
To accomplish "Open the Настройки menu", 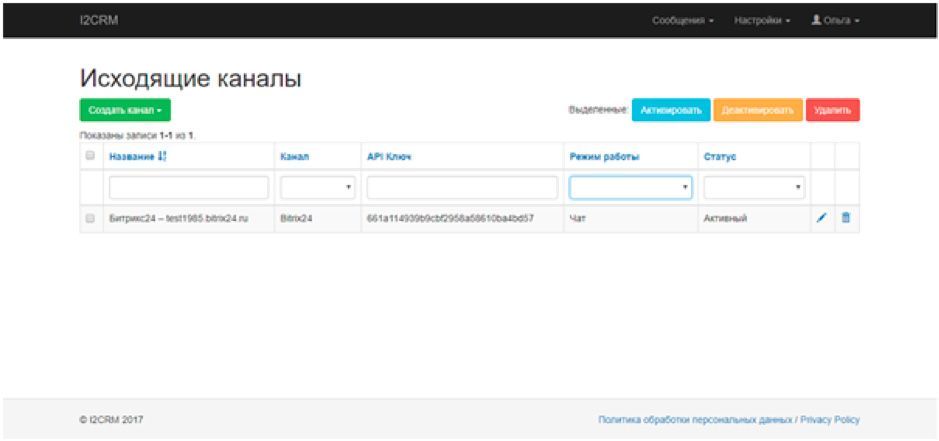I will pos(762,20).
